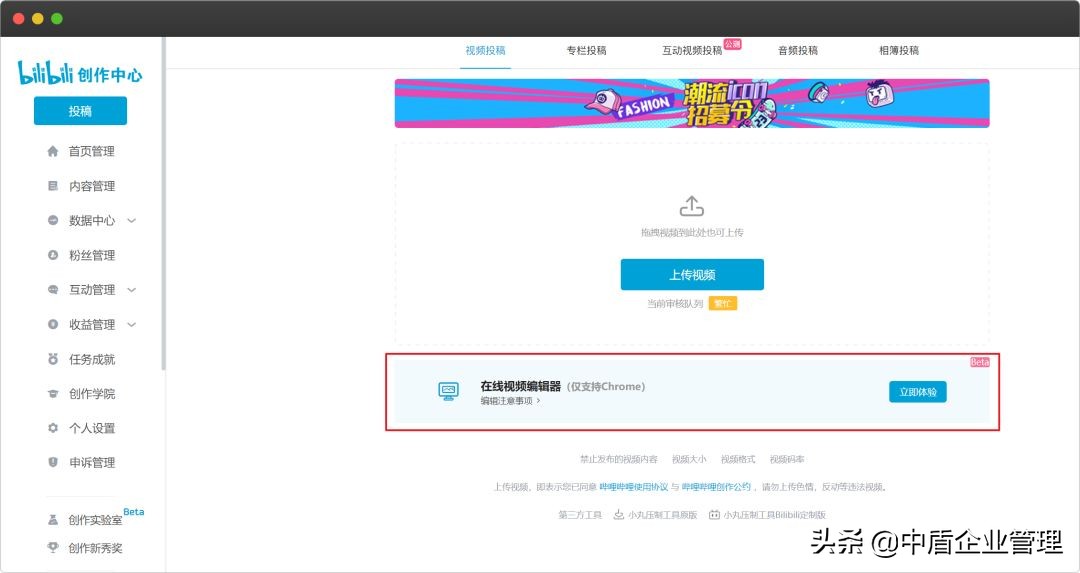Viewport: 1080px width, 573px height.
Task: Open 创作实验室 in the sidebar
Action: (95, 520)
